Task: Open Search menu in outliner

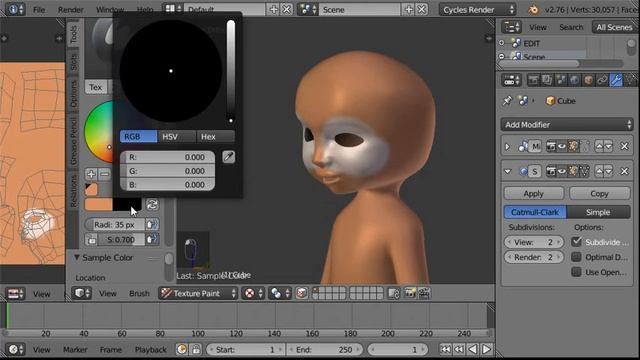Action: point(571,27)
